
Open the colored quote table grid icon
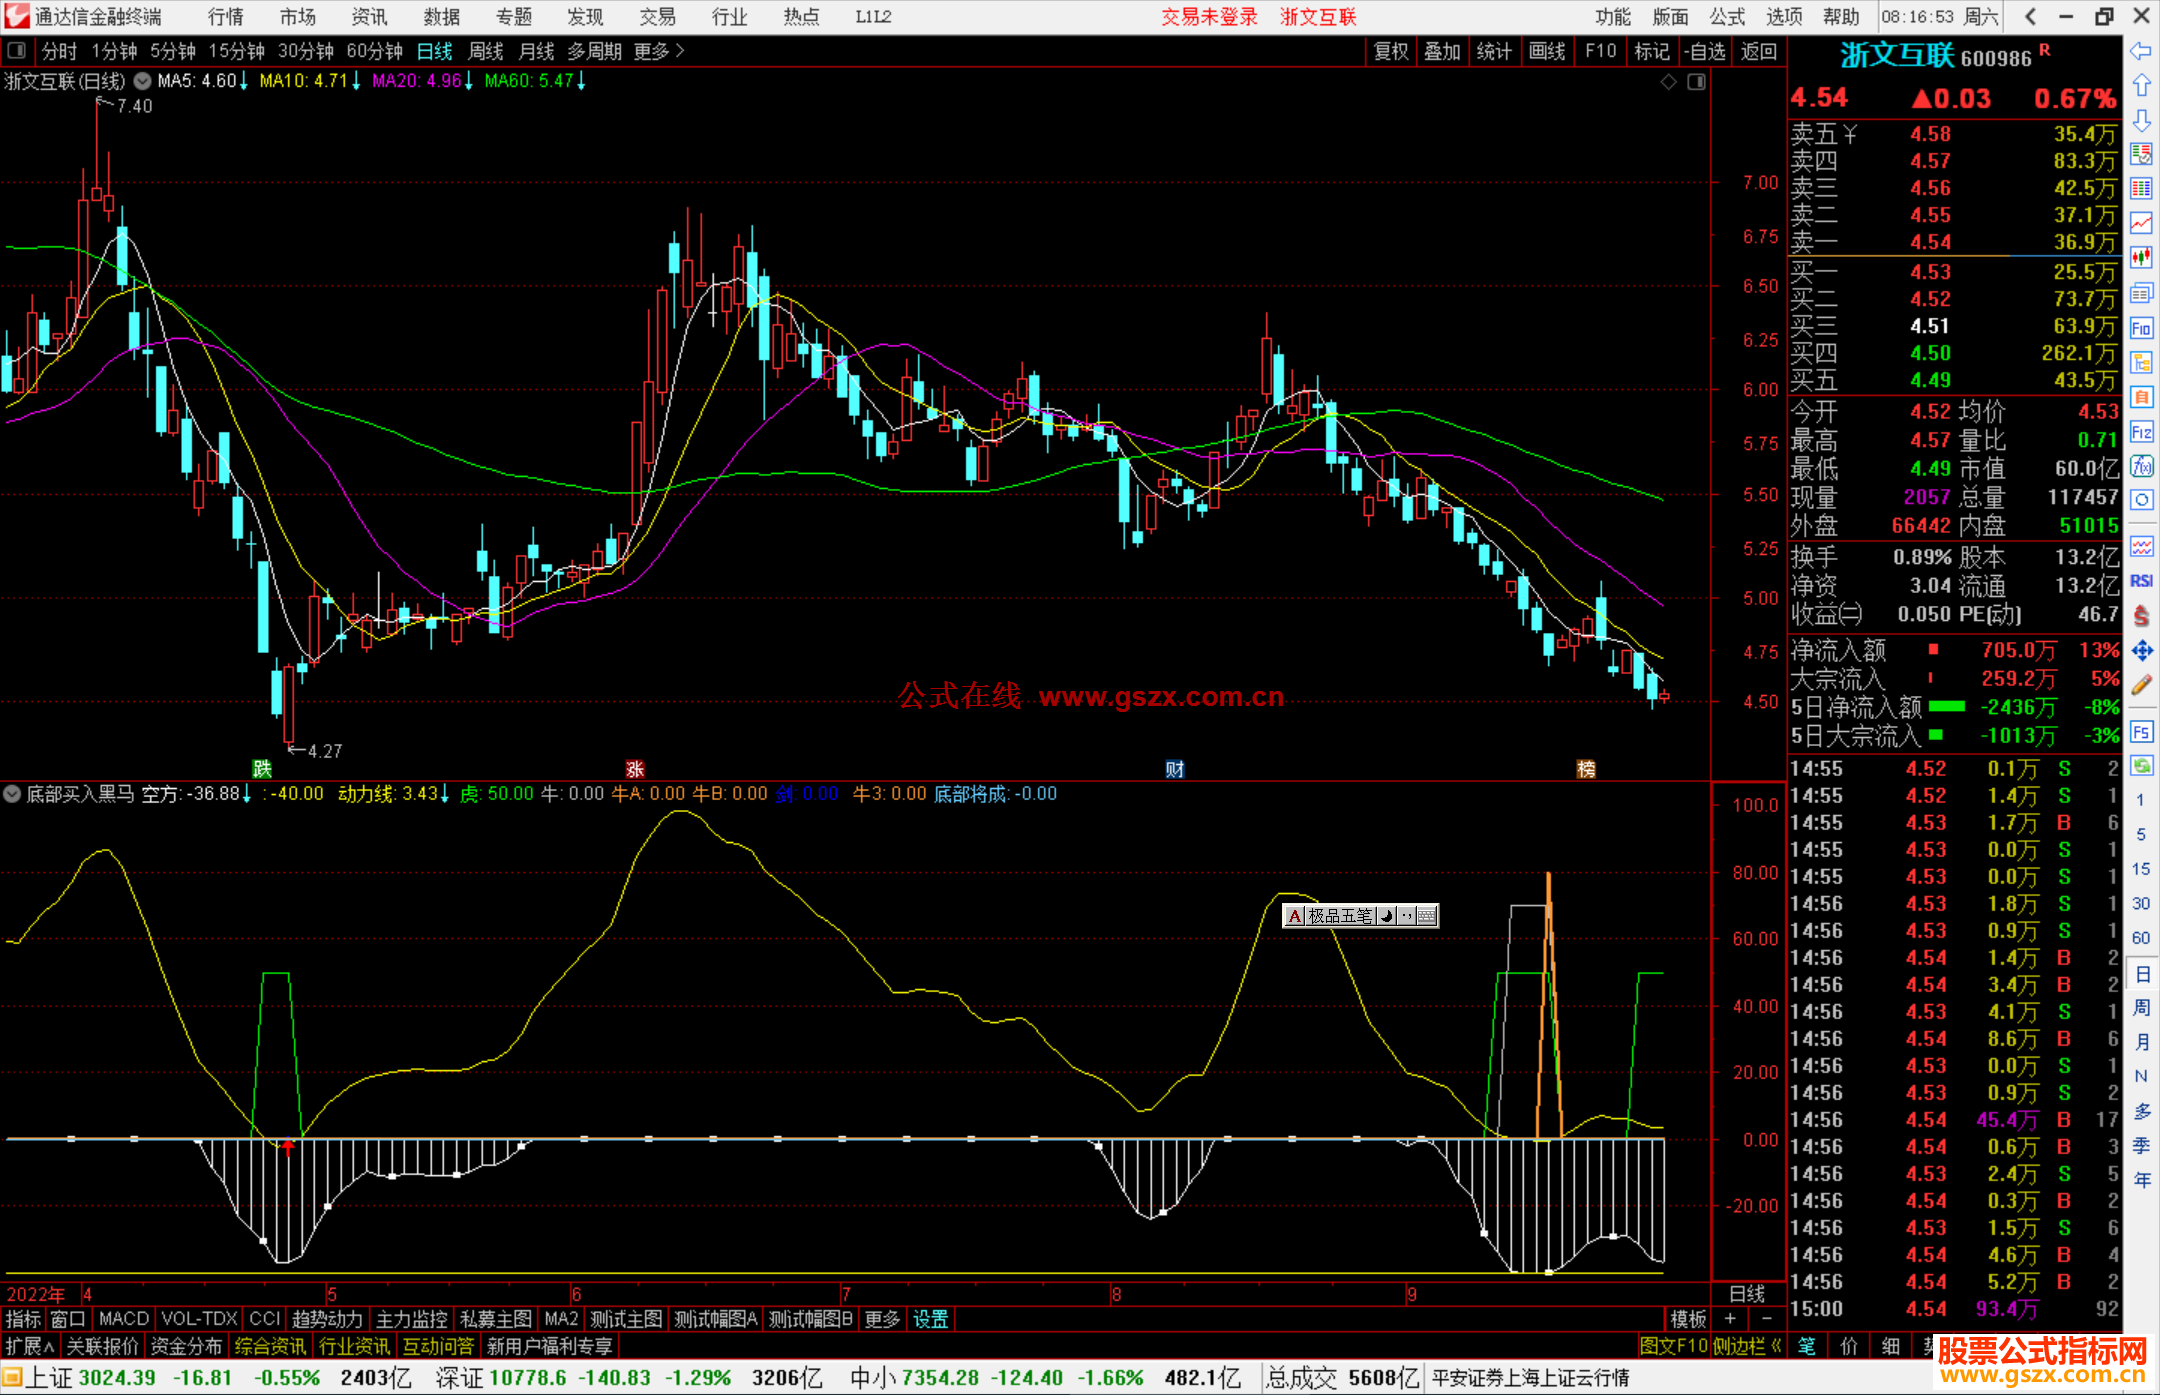tap(2141, 189)
